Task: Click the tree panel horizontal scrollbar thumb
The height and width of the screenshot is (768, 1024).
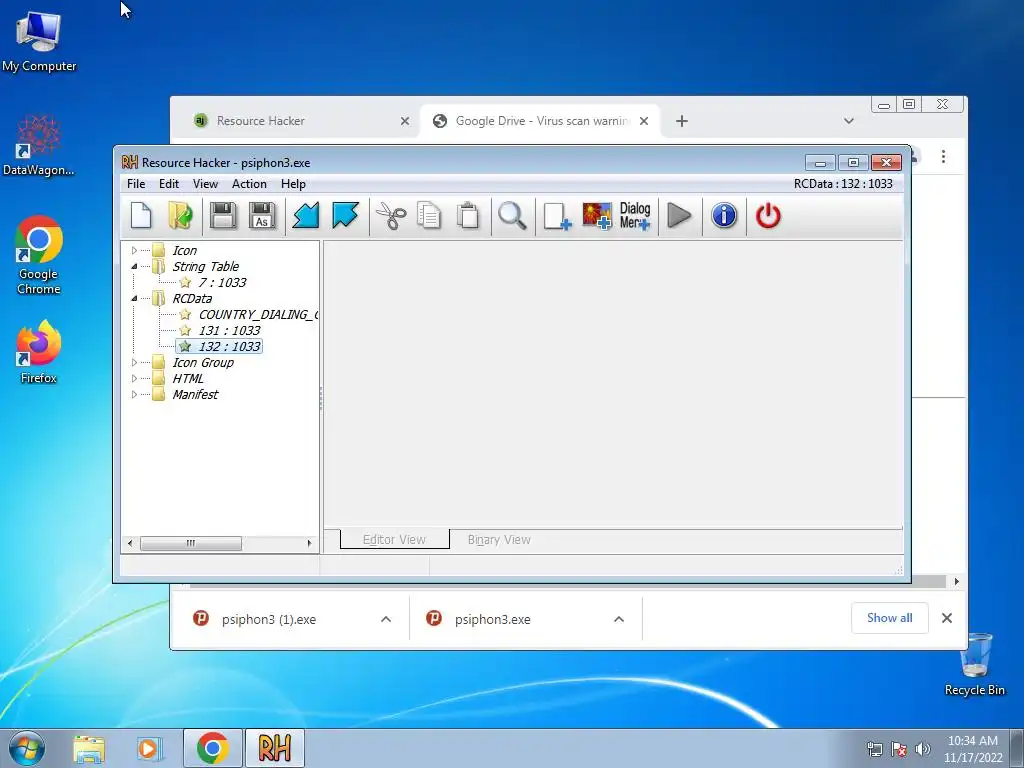Action: point(191,543)
